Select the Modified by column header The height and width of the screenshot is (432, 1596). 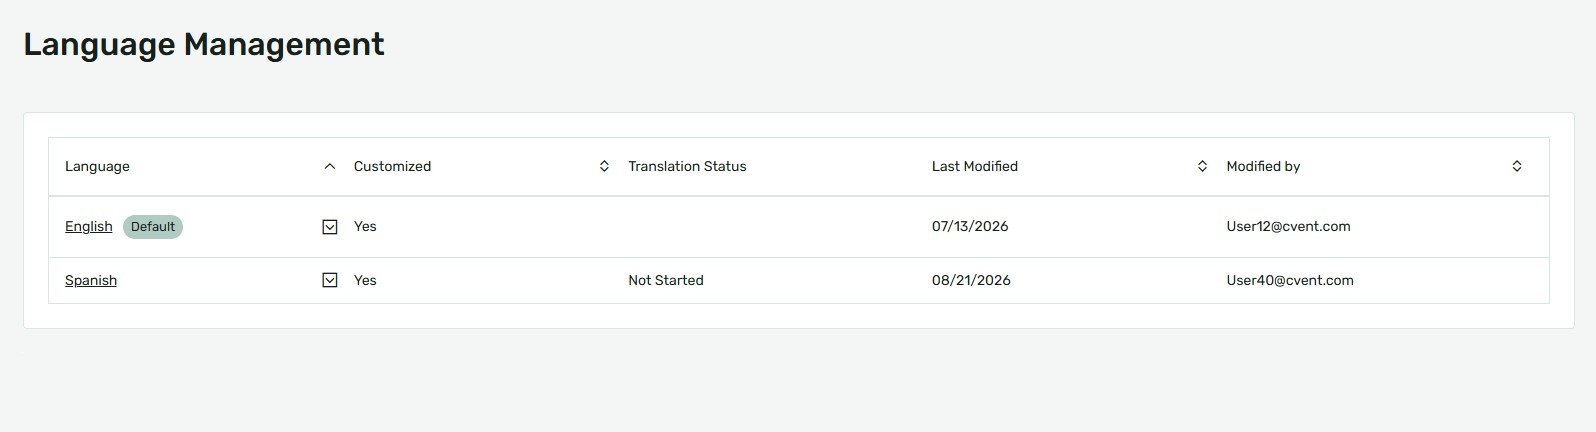pos(1263,167)
